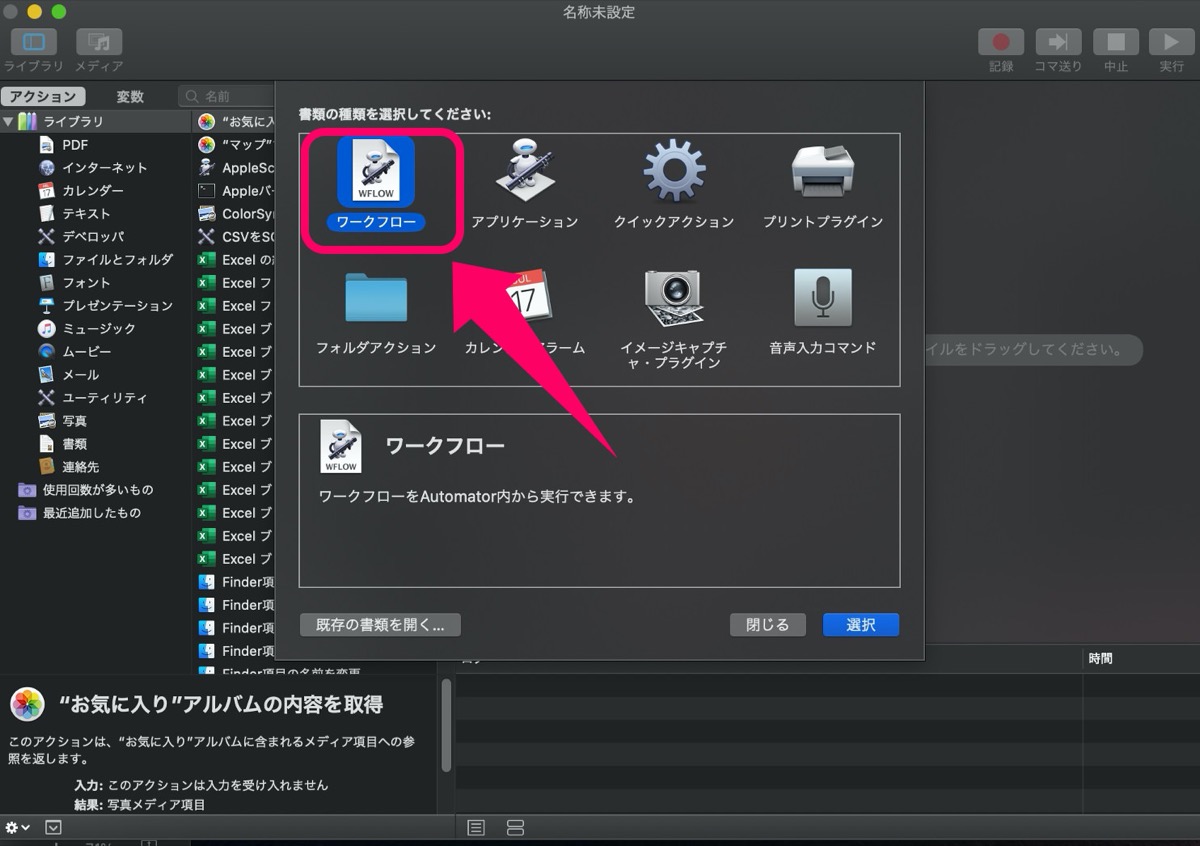Toggle the description pane checkbox button
This screenshot has width=1200, height=846.
[54, 828]
